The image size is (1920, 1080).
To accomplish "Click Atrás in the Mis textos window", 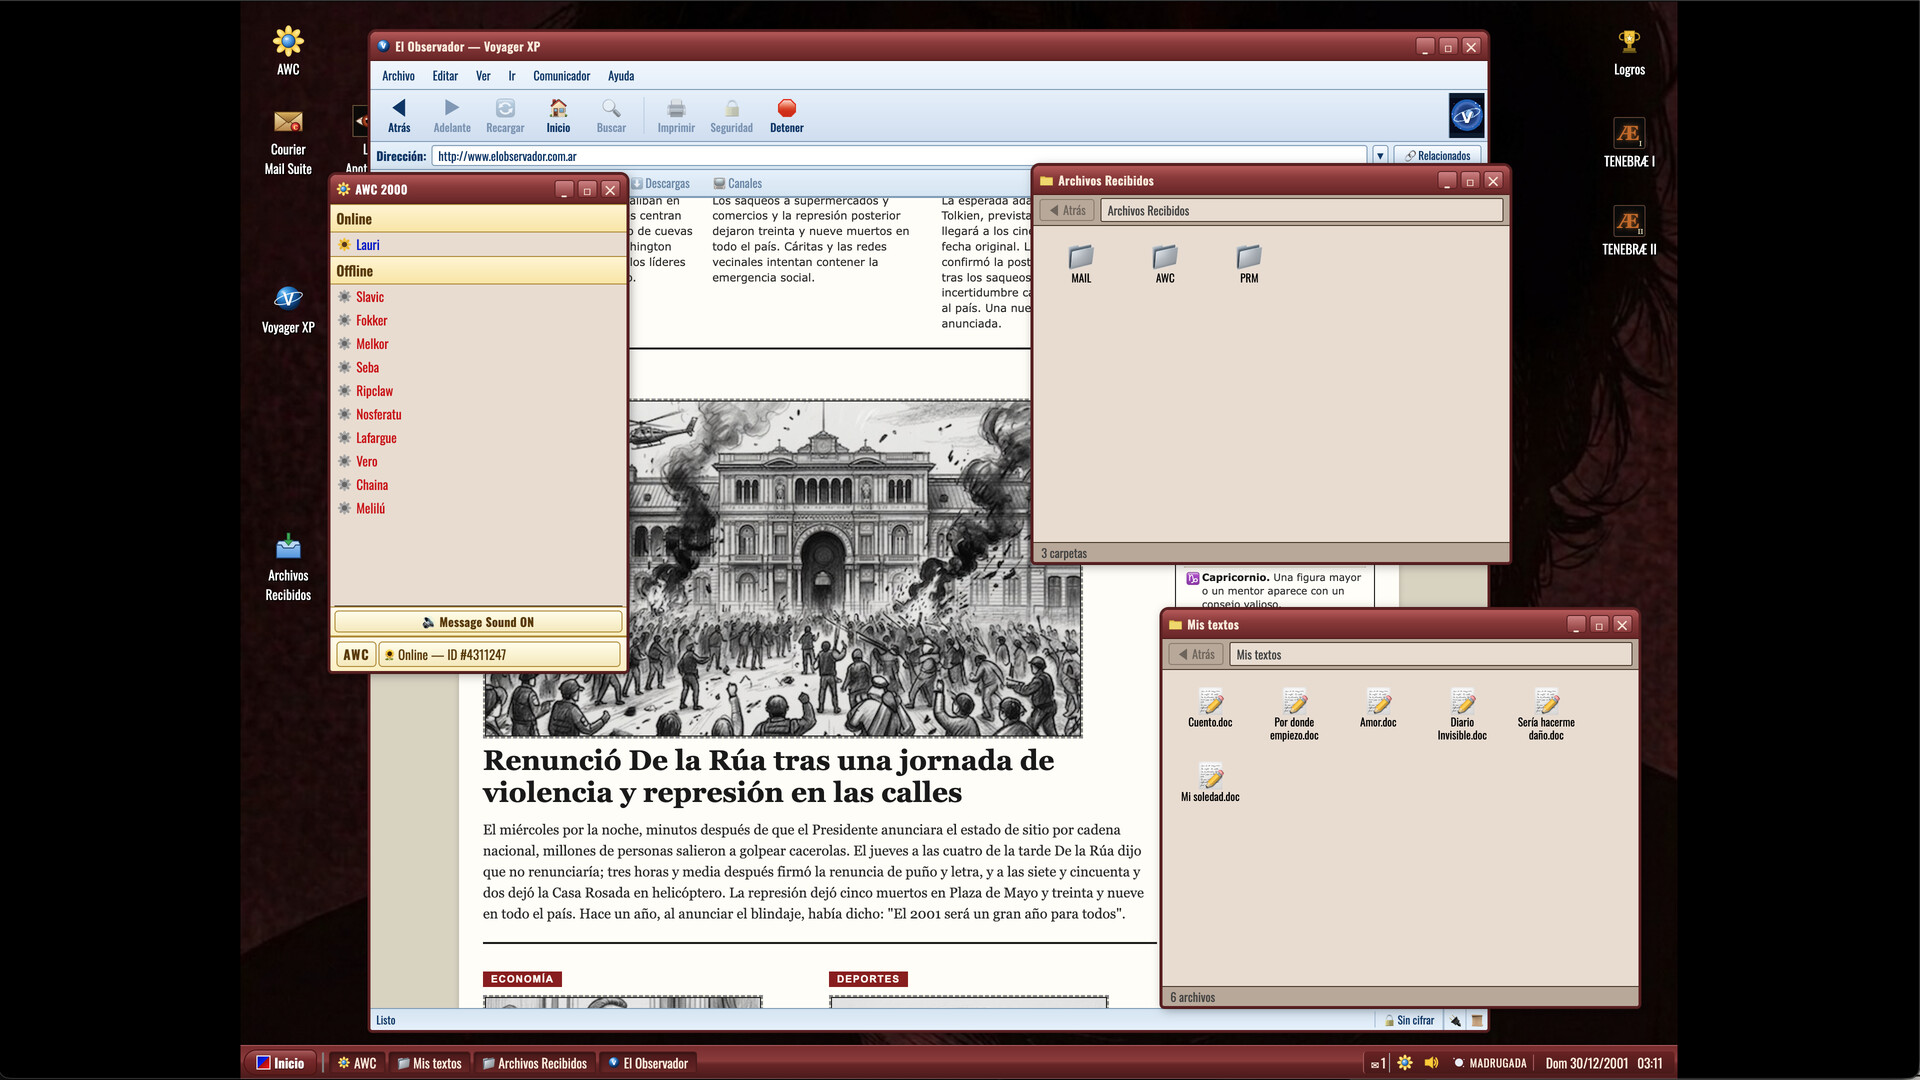I will click(x=1196, y=655).
